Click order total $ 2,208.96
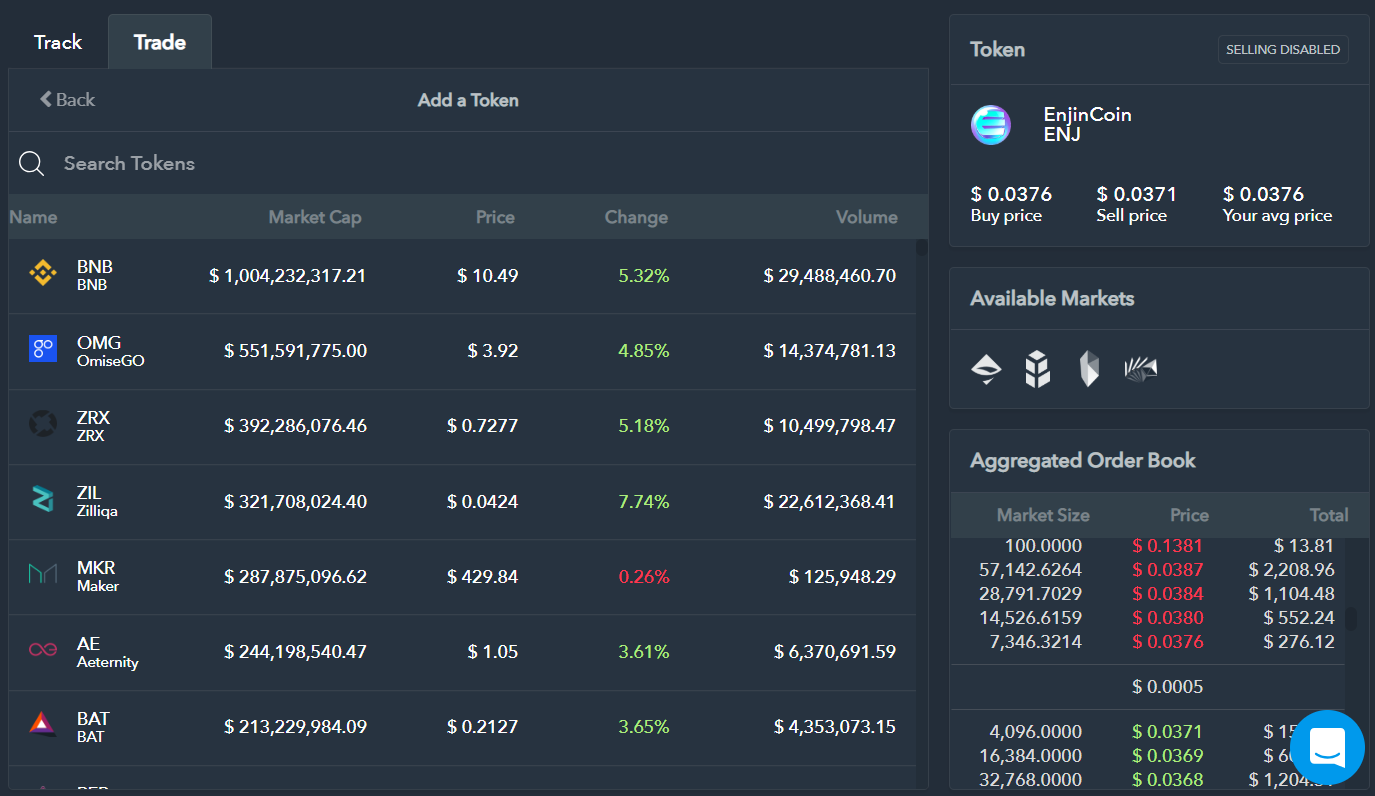The width and height of the screenshot is (1375, 796). [1292, 570]
